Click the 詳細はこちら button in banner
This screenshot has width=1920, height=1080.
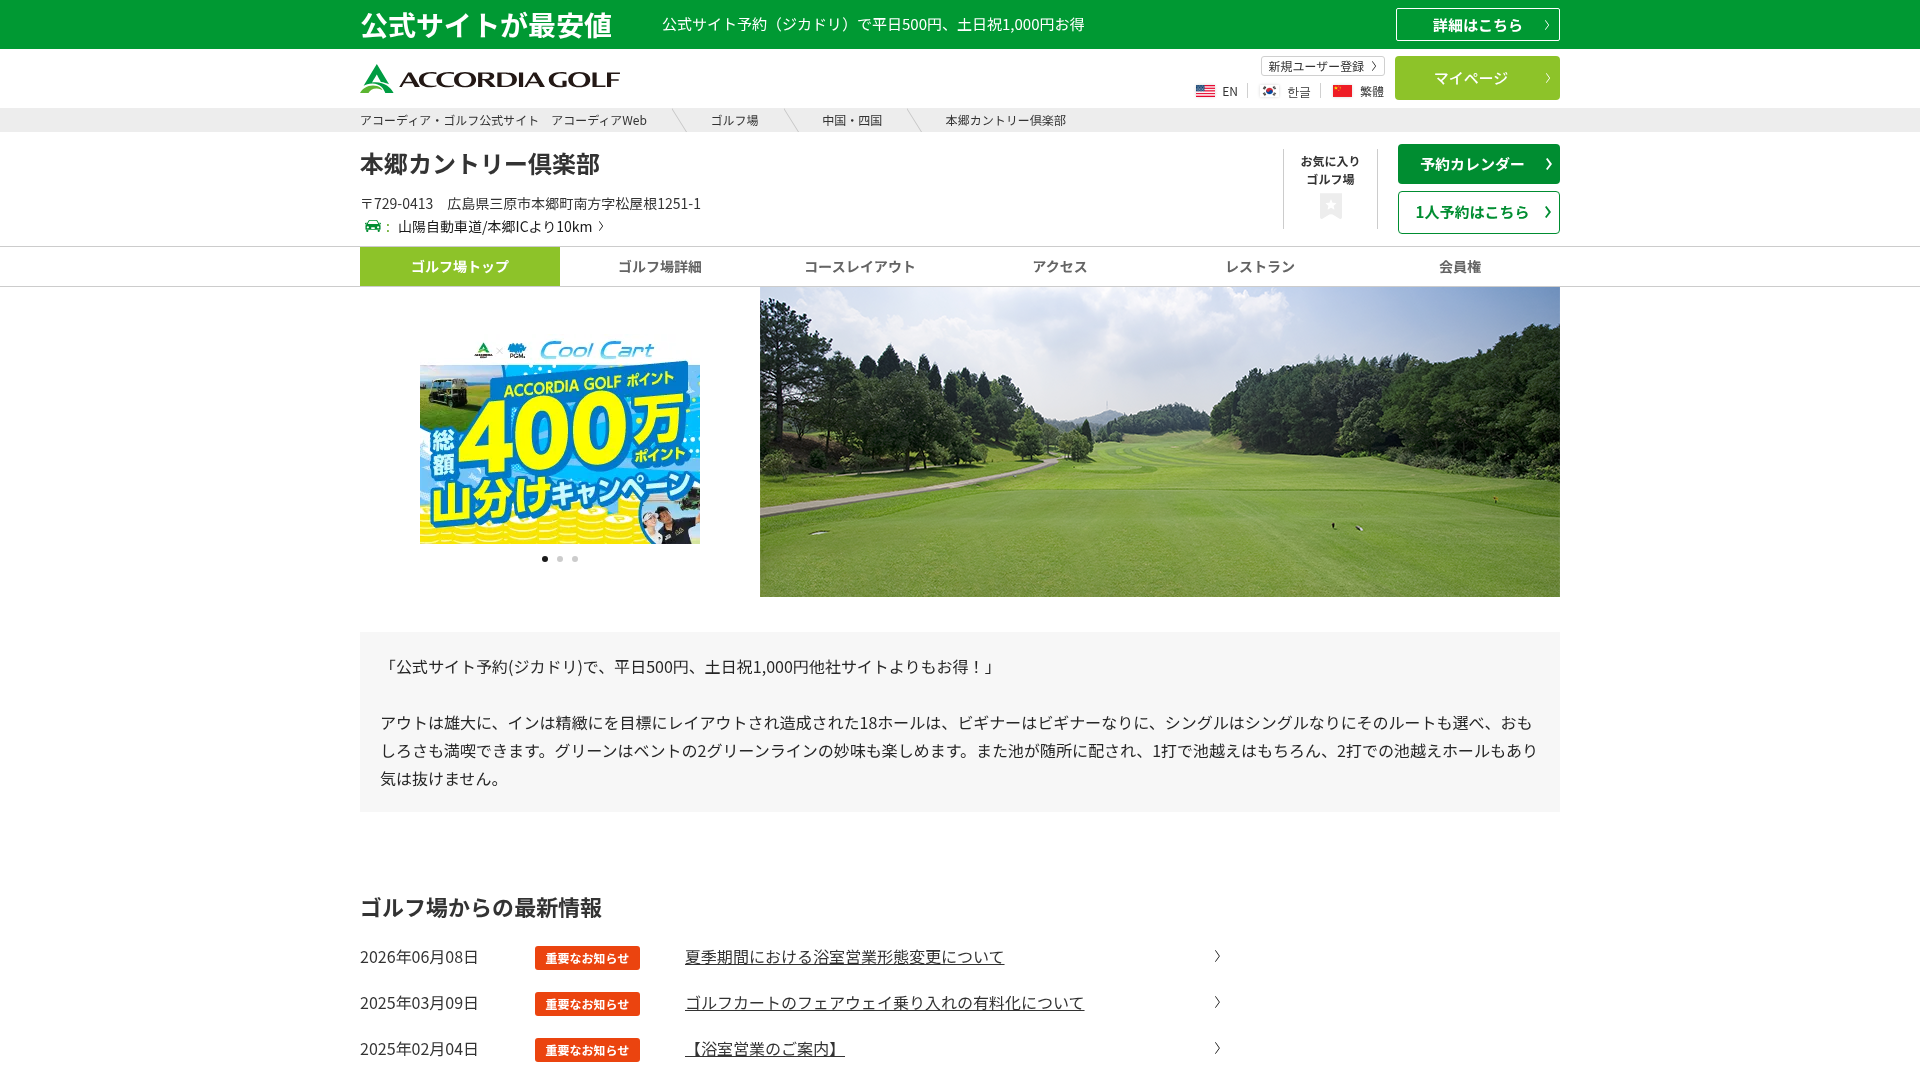point(1478,25)
